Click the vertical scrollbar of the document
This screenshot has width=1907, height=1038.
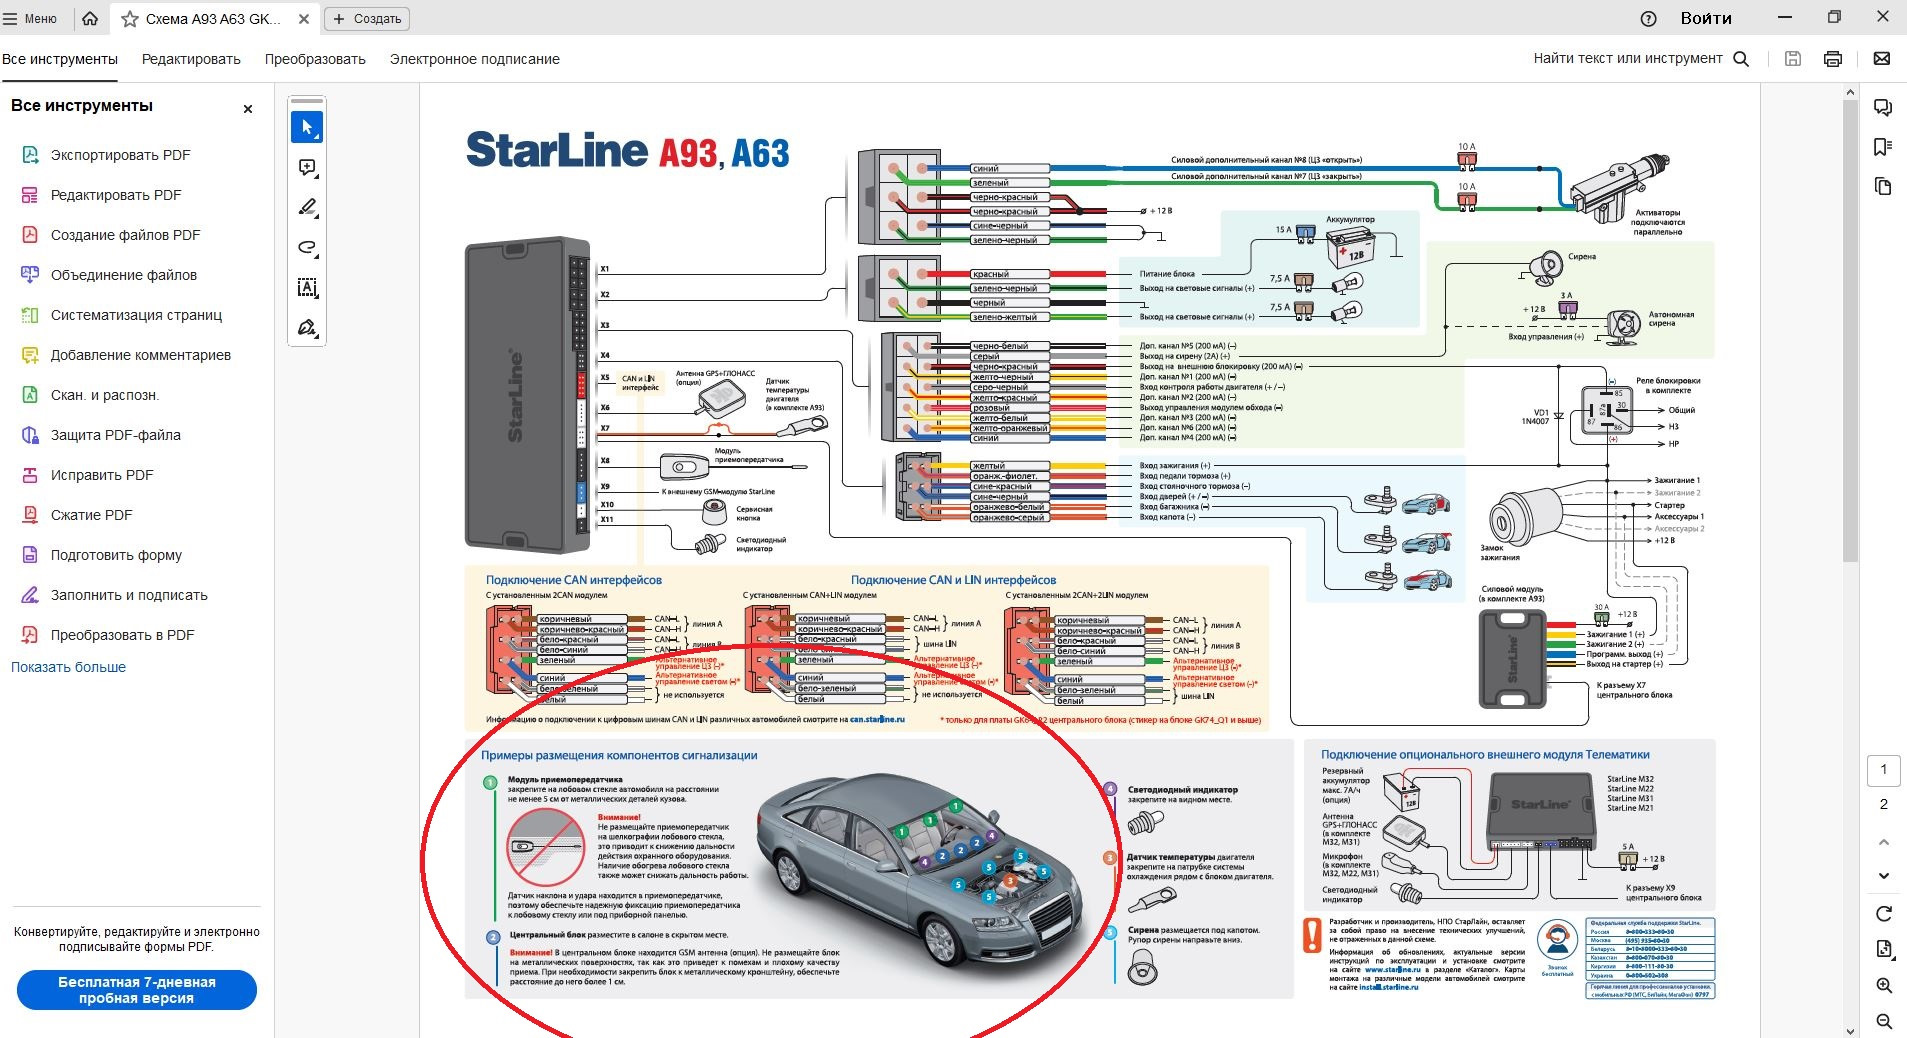(x=1850, y=330)
